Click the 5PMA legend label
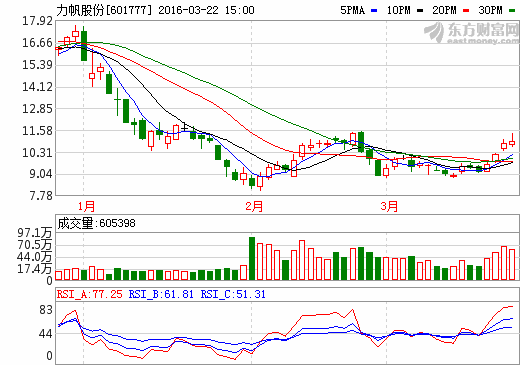The image size is (520, 365). coord(353,10)
